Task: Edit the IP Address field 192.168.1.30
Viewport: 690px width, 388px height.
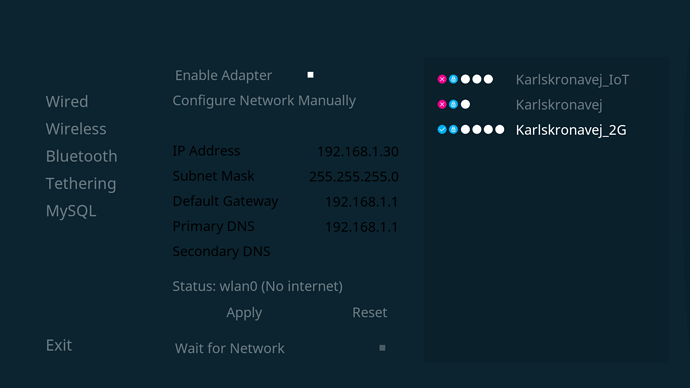Action: [358, 151]
